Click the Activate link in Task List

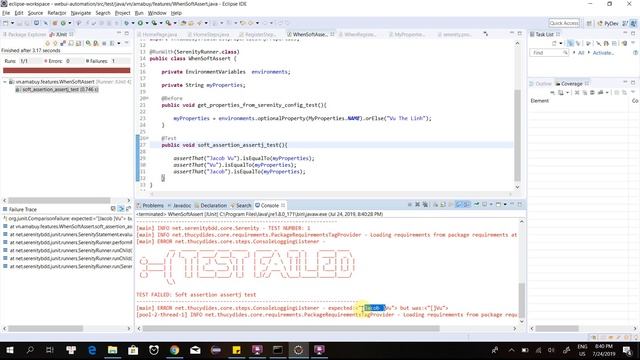tap(603, 53)
